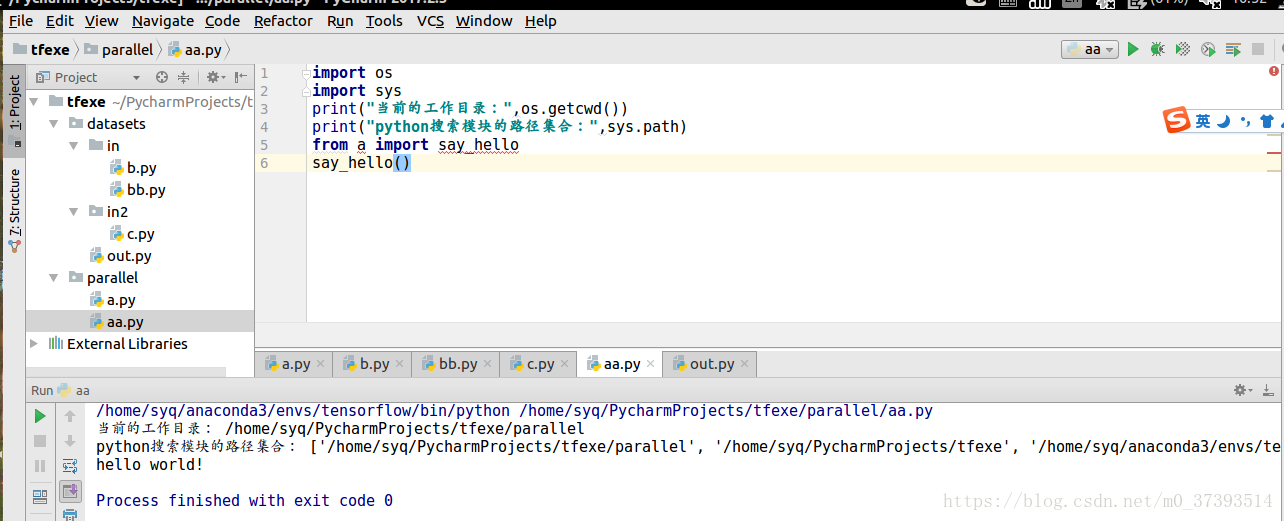This screenshot has height=521, width=1284.
Task: Click the concurrency diagram run icon
Action: (x=1232, y=49)
